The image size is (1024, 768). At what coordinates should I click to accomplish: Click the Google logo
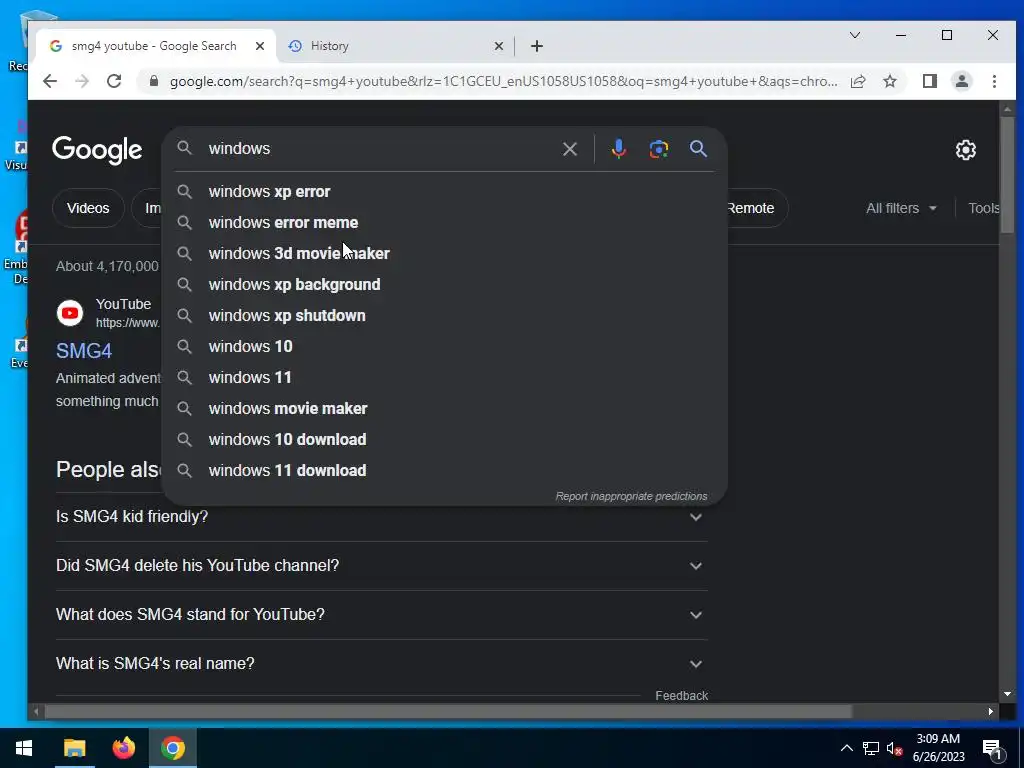tap(97, 150)
